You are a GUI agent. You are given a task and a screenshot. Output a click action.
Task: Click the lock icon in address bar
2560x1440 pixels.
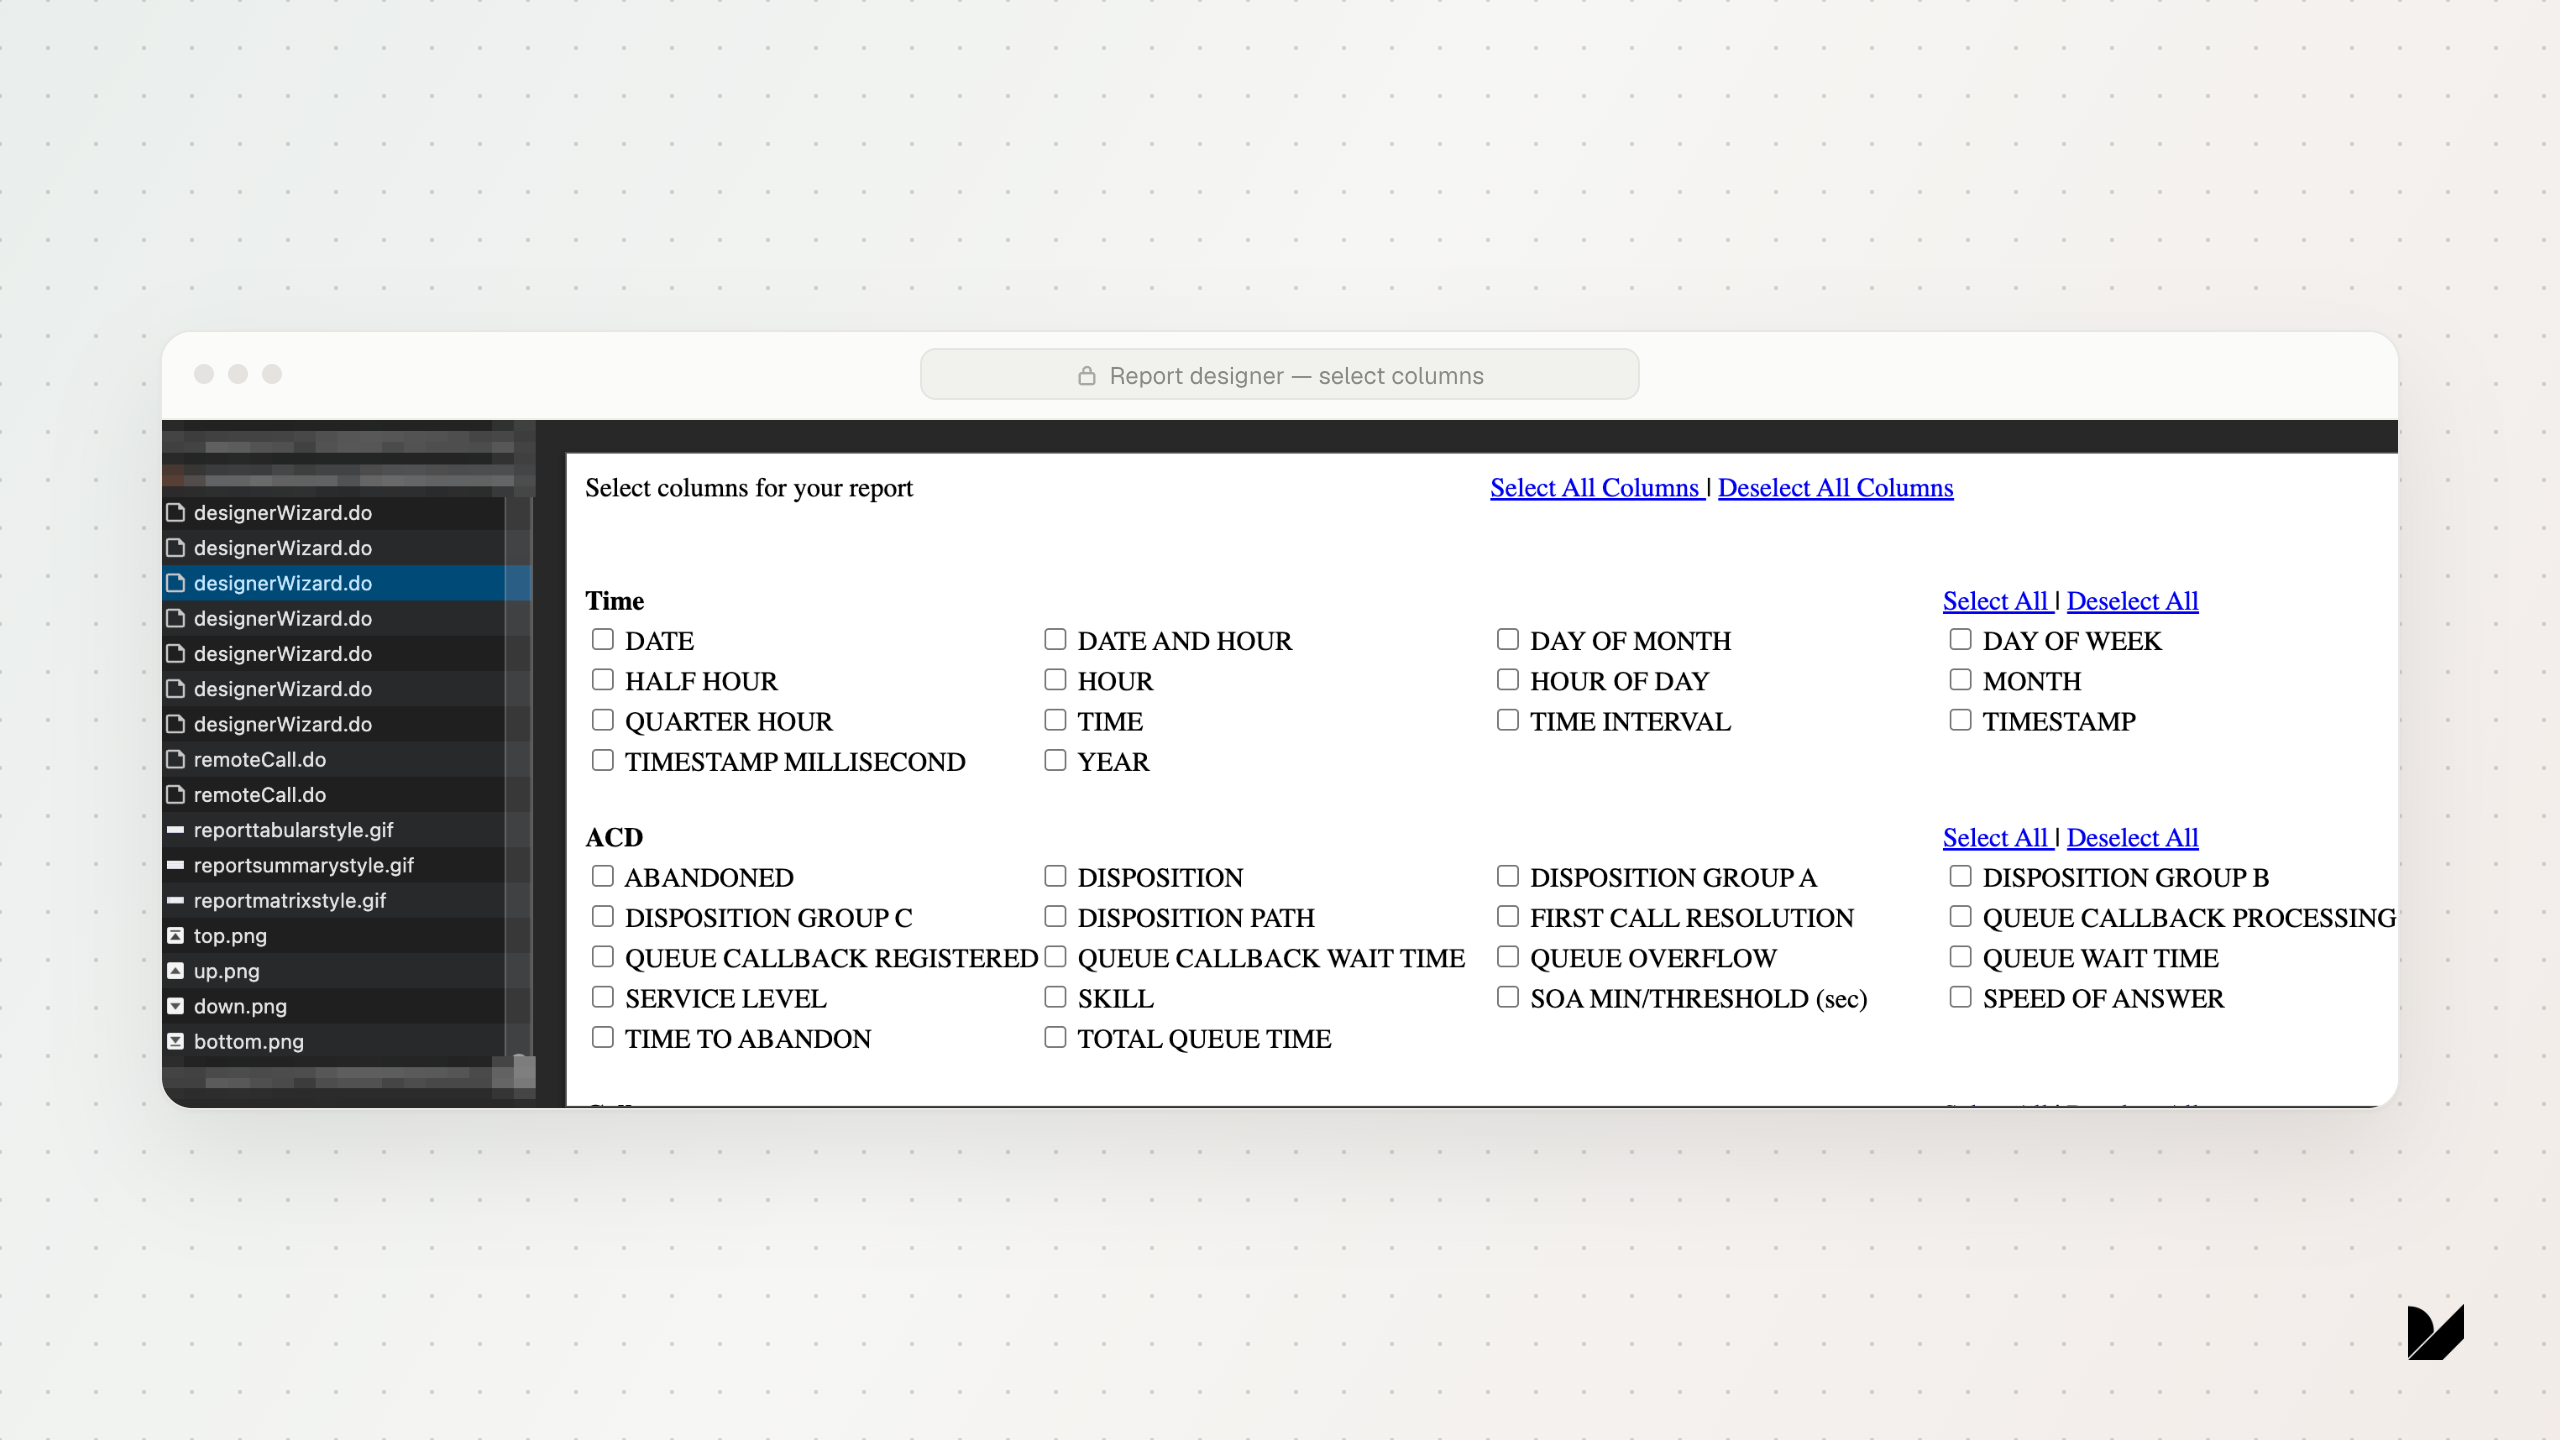pyautogui.click(x=1087, y=376)
